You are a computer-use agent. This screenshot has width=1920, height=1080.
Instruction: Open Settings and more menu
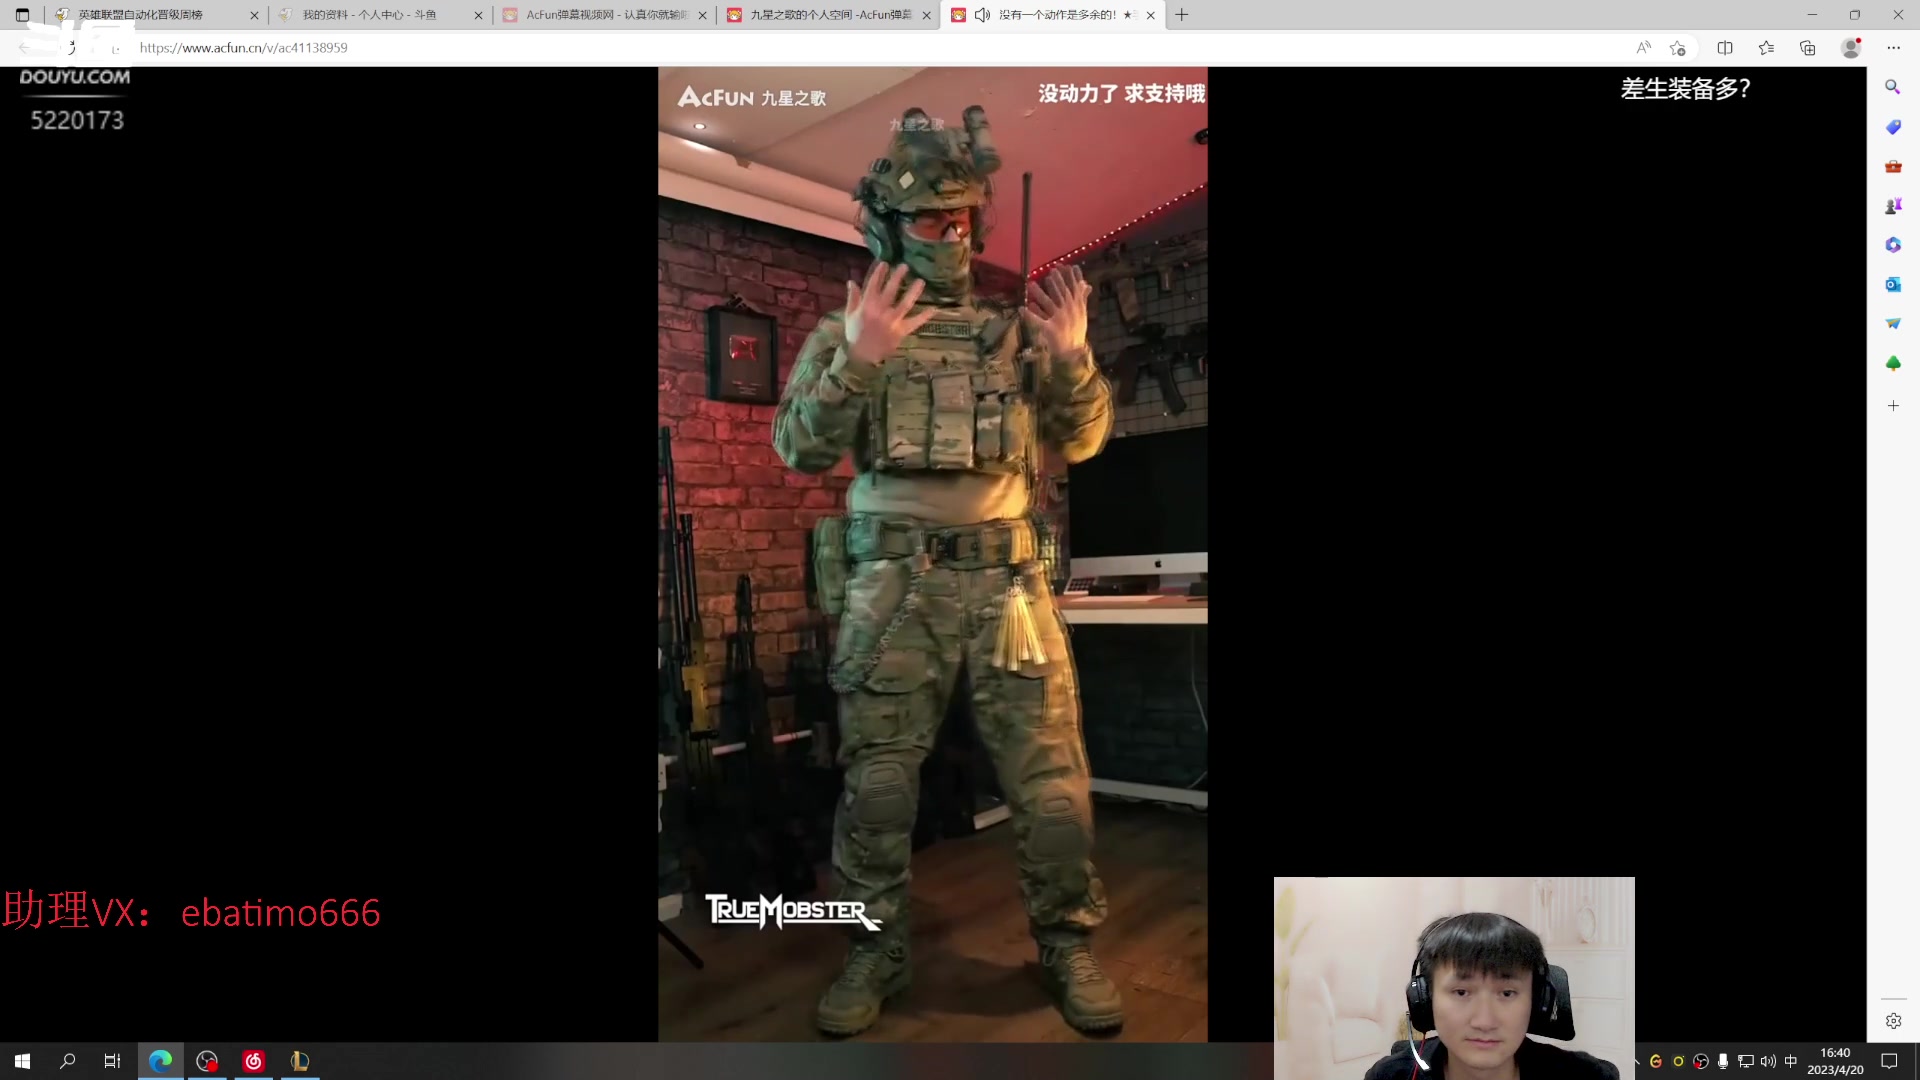click(1893, 48)
